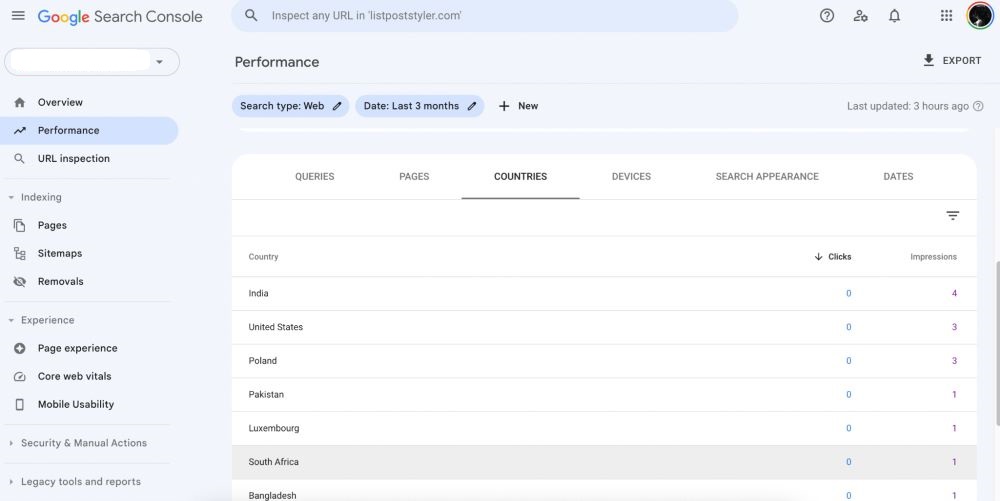
Task: Switch to the Queries tab
Action: click(x=314, y=177)
